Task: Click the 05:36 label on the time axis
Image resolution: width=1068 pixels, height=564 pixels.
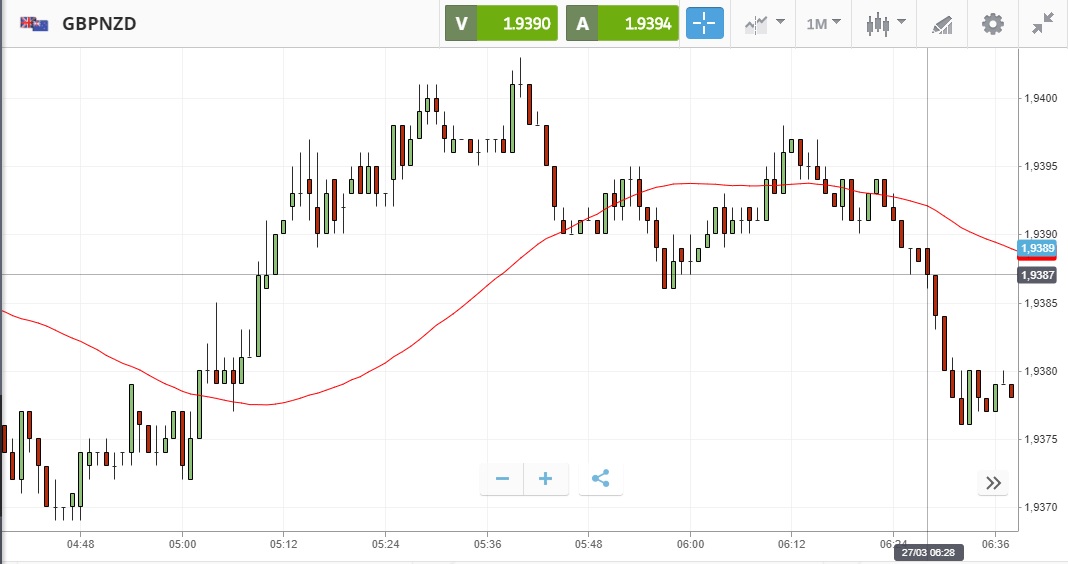Action: click(487, 544)
